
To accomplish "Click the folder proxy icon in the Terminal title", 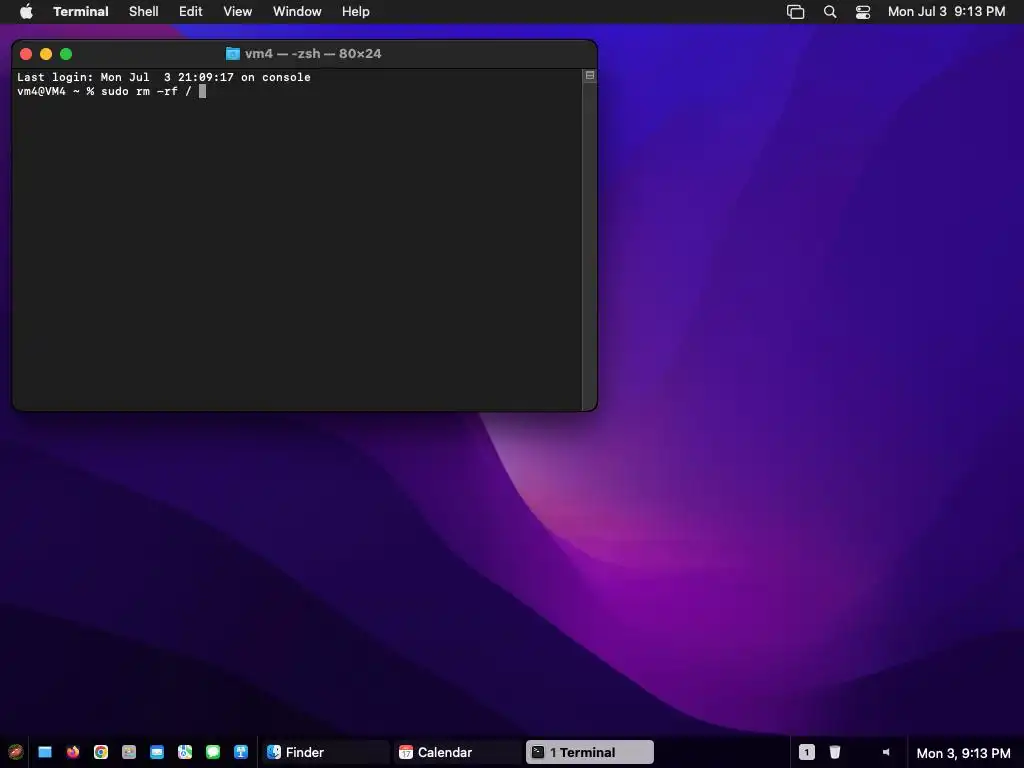I will click(x=232, y=54).
